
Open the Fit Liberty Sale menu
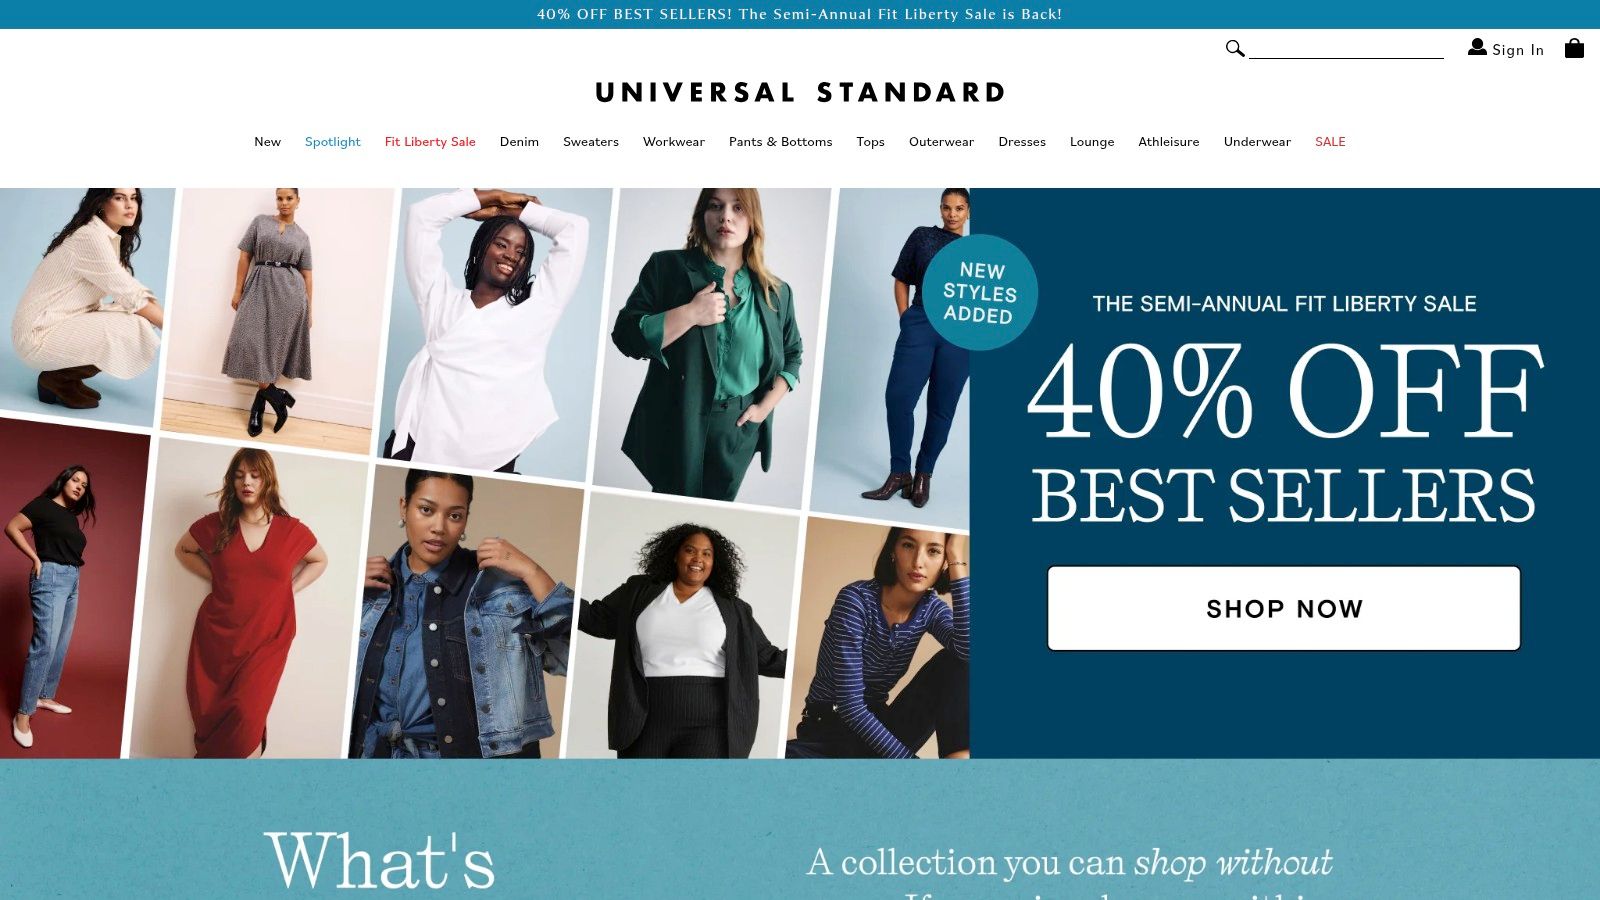430,142
